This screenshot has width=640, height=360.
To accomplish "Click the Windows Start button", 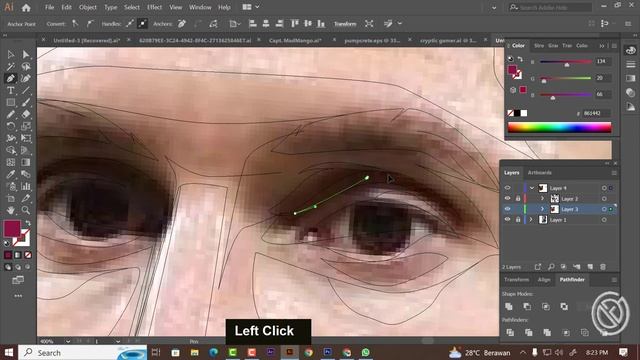I will 8,352.
